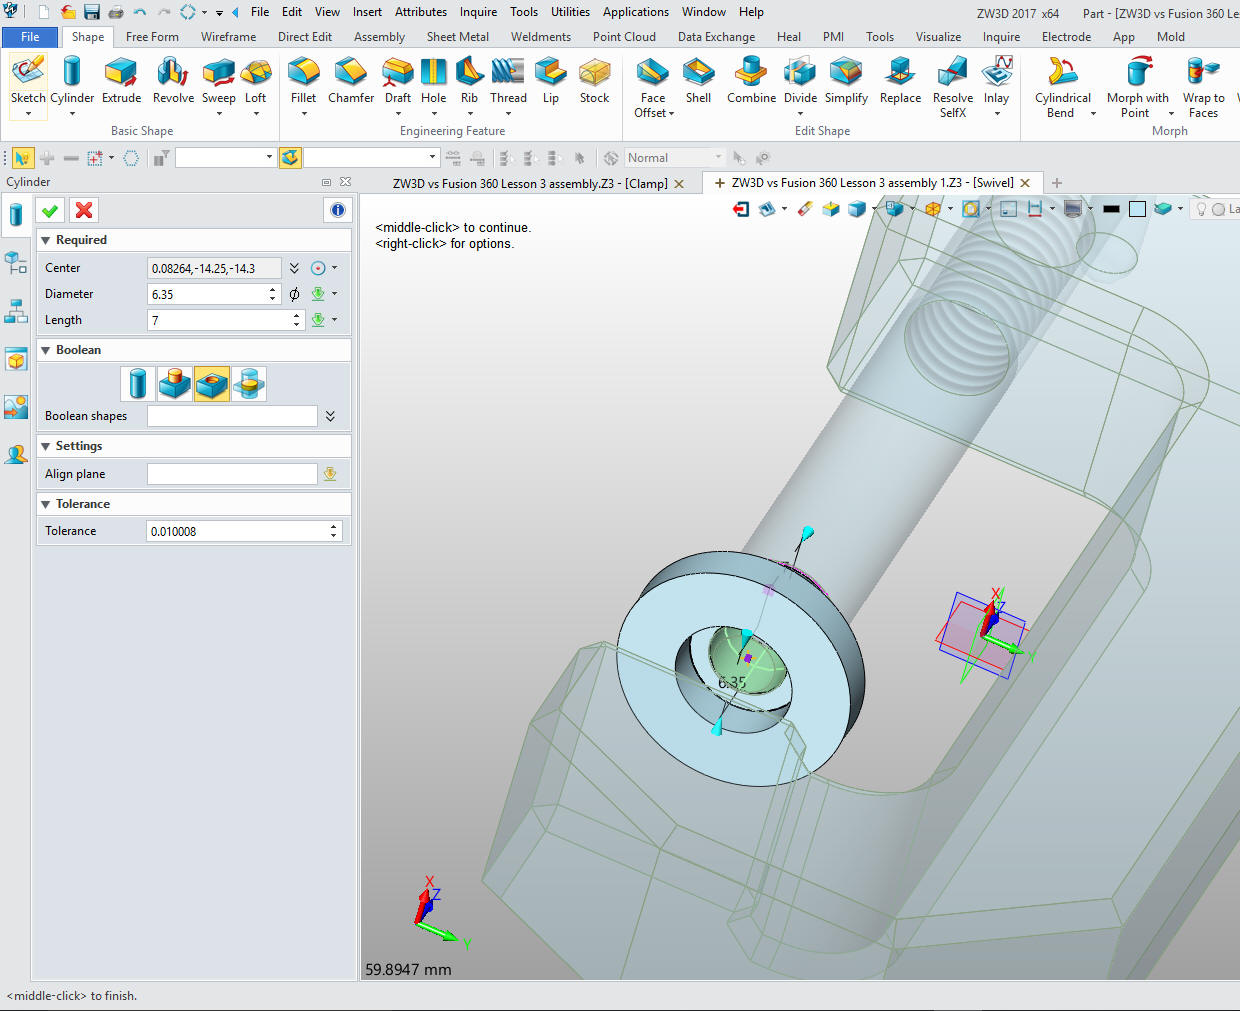Screen dimensions: 1240x1011
Task: Toggle the filter icon beside the Normal dropdown
Action: tap(611, 158)
